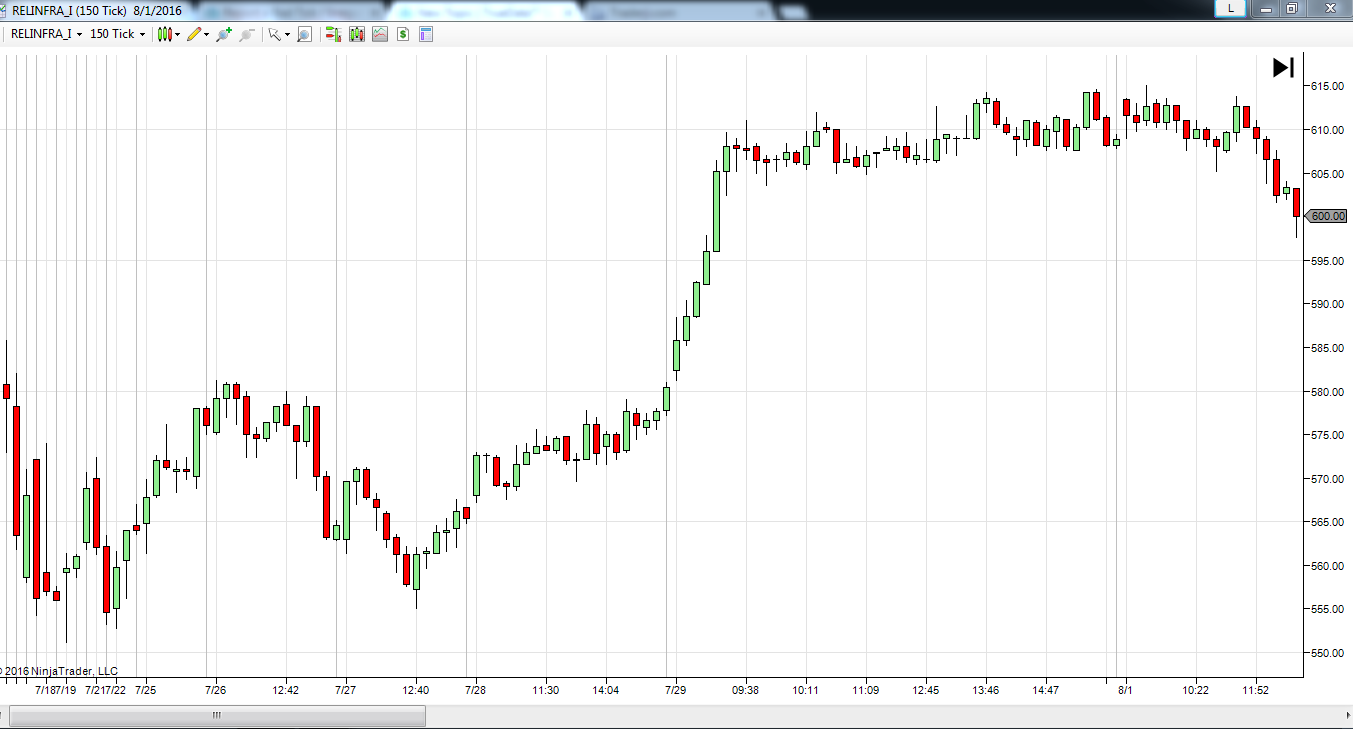Click the current price marker 600.00
This screenshot has height=729, width=1353.
coord(1327,216)
